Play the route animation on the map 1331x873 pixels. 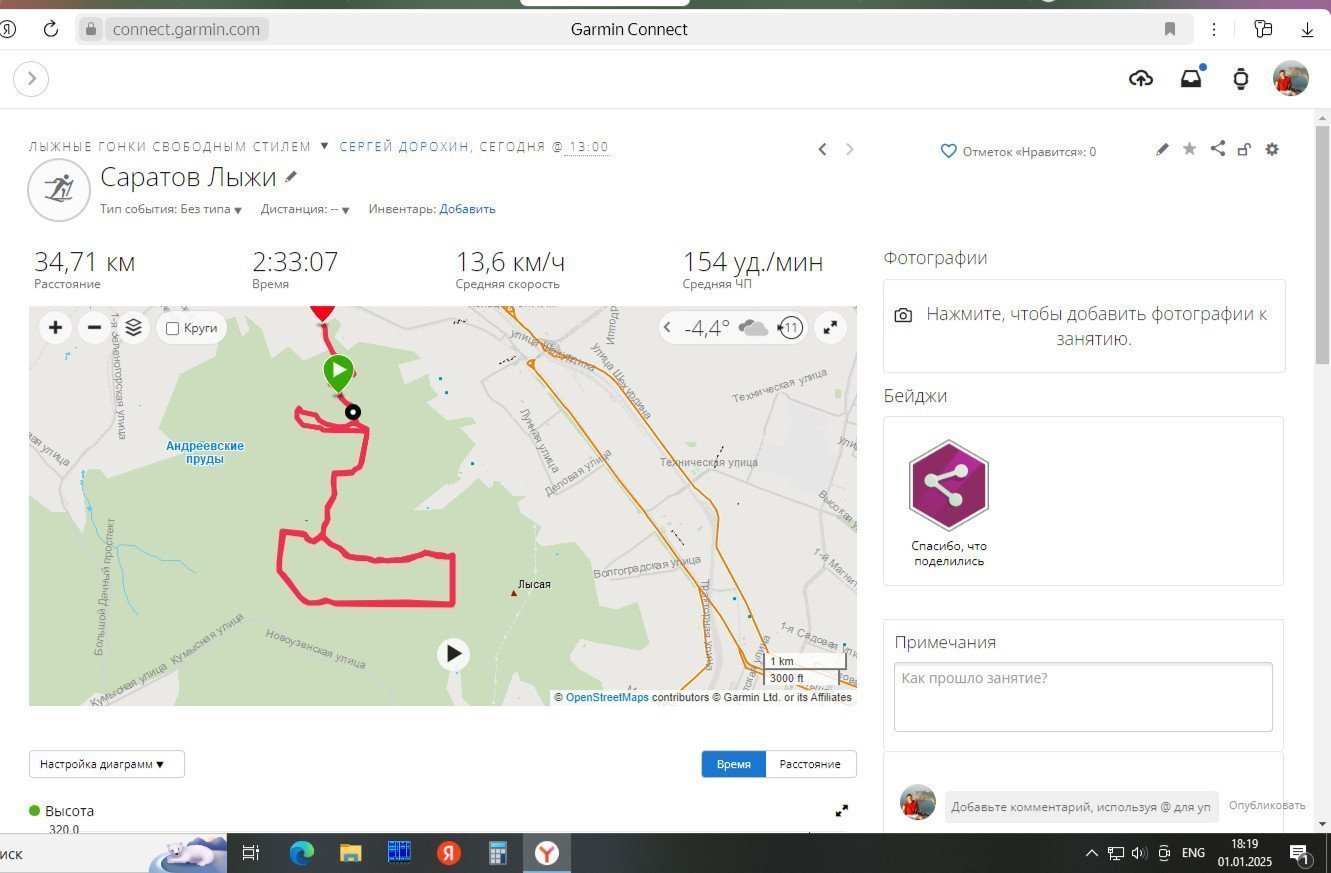(454, 654)
